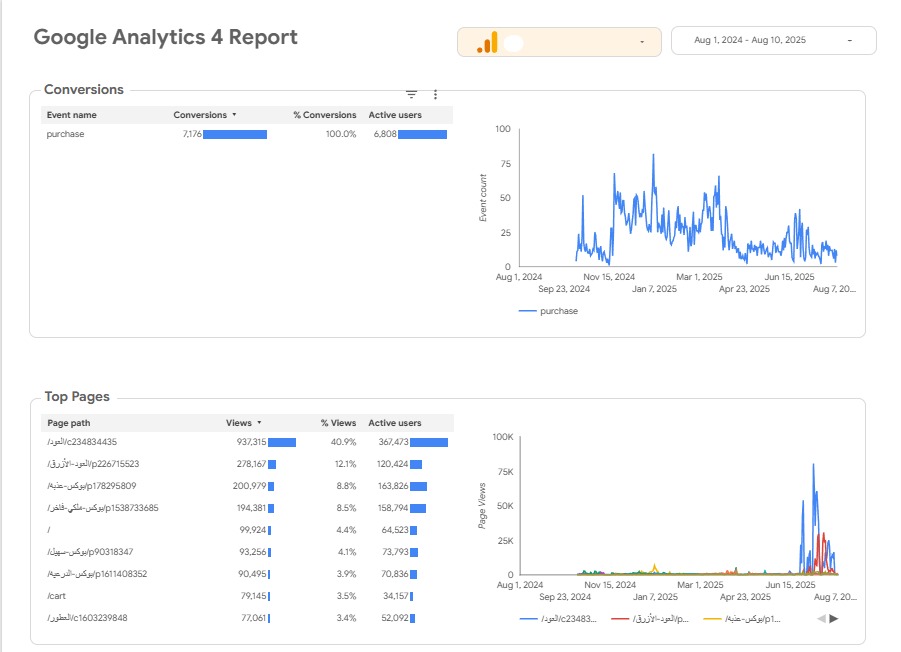Go to next legend page with right arrow
901x652 pixels.
[834, 619]
